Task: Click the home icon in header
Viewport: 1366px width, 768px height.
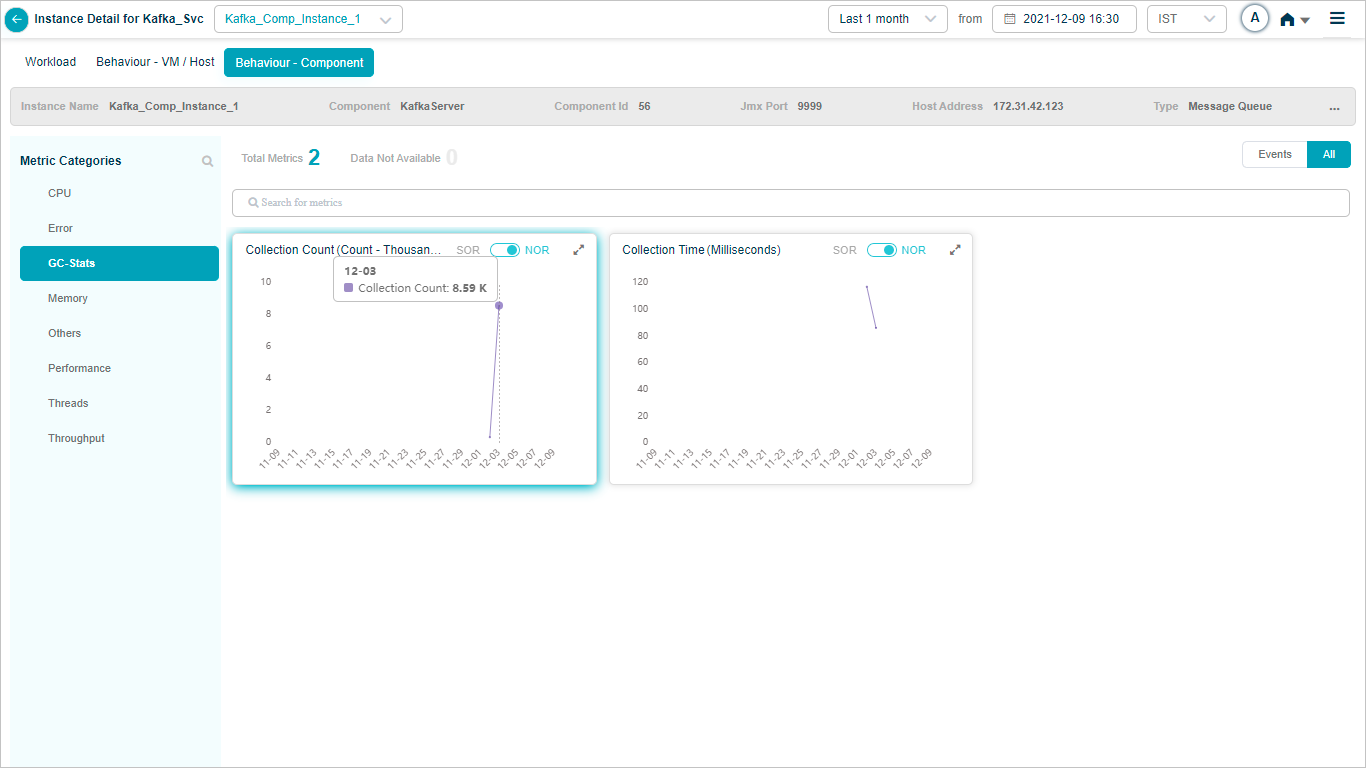Action: [x=1288, y=19]
